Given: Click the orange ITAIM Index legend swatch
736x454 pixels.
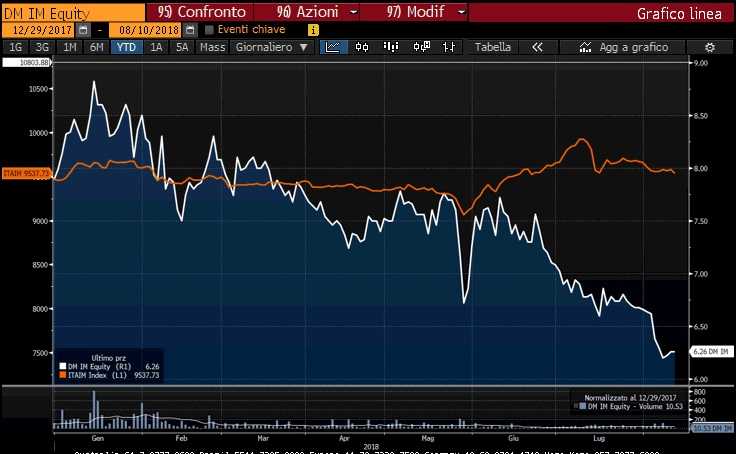Looking at the screenshot, I should [62, 375].
